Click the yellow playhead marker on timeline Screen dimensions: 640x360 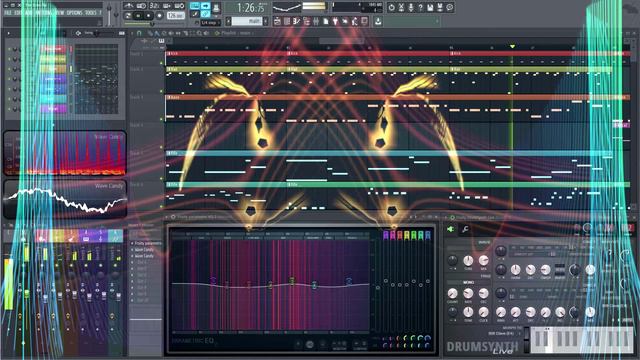512,47
